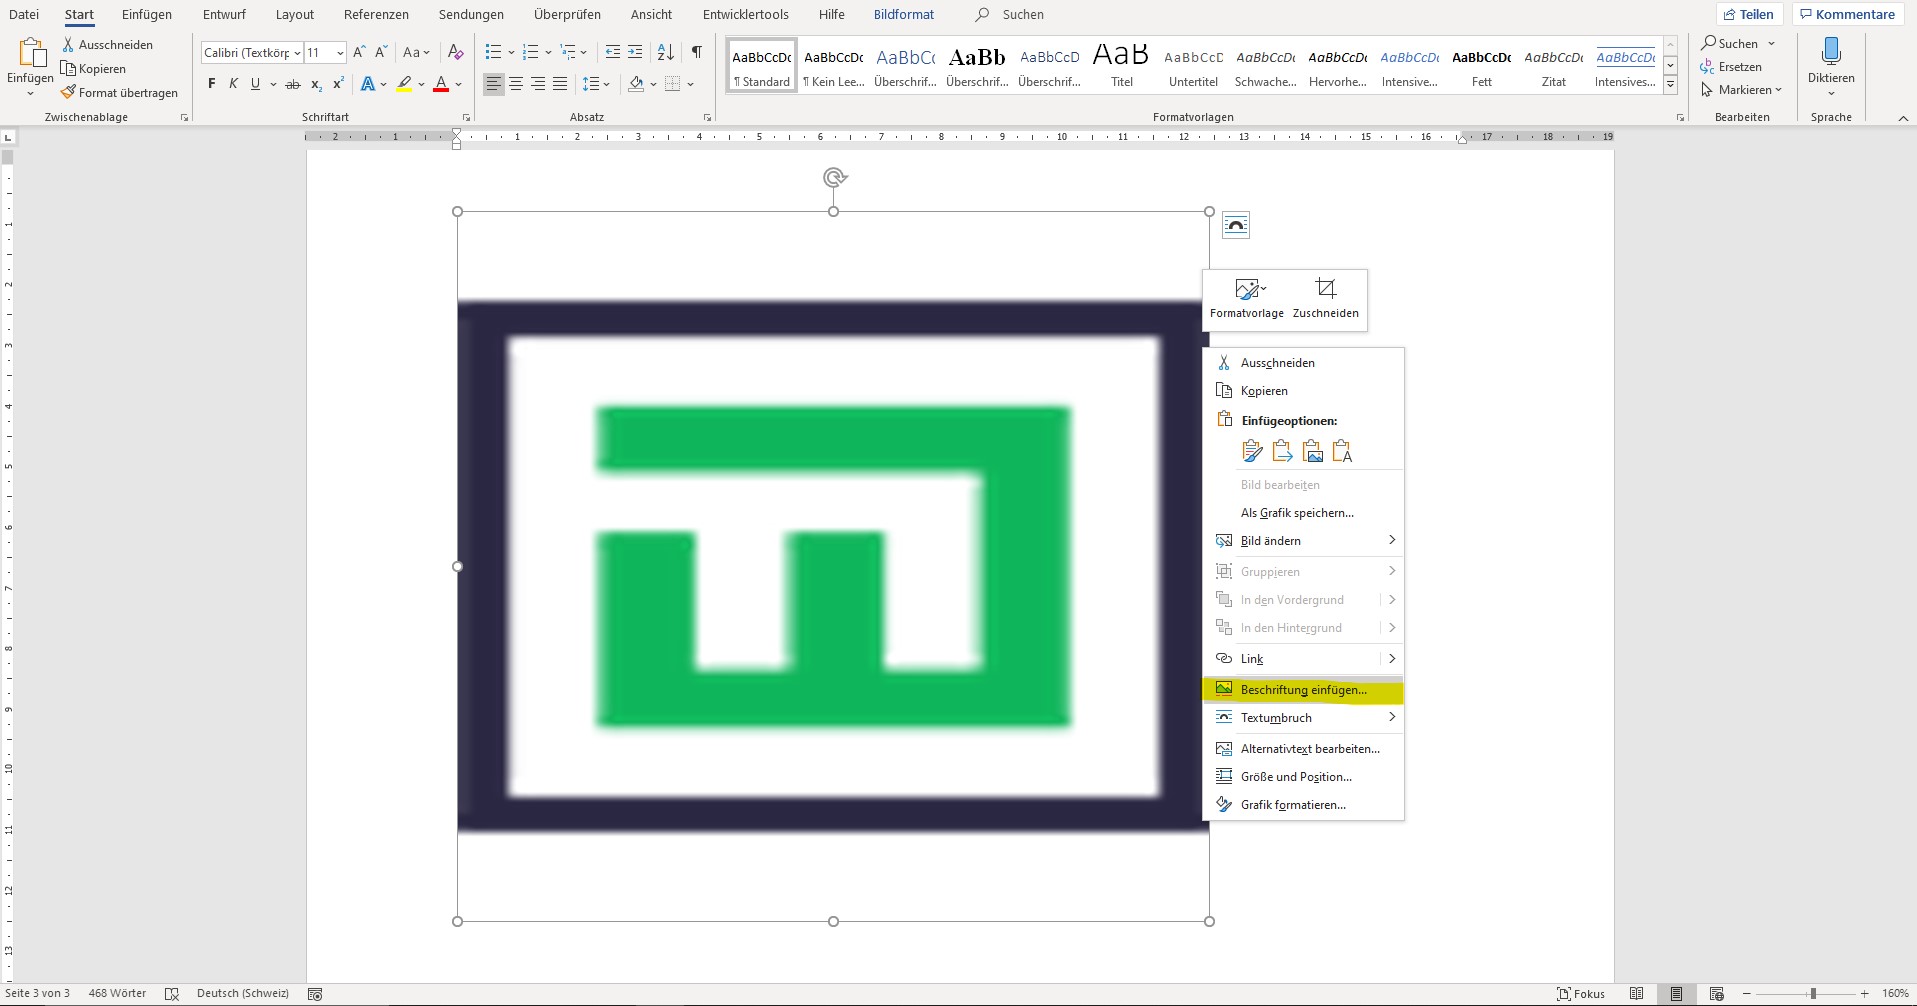Click the Teilen button
This screenshot has width=1917, height=1006.
1748,14
